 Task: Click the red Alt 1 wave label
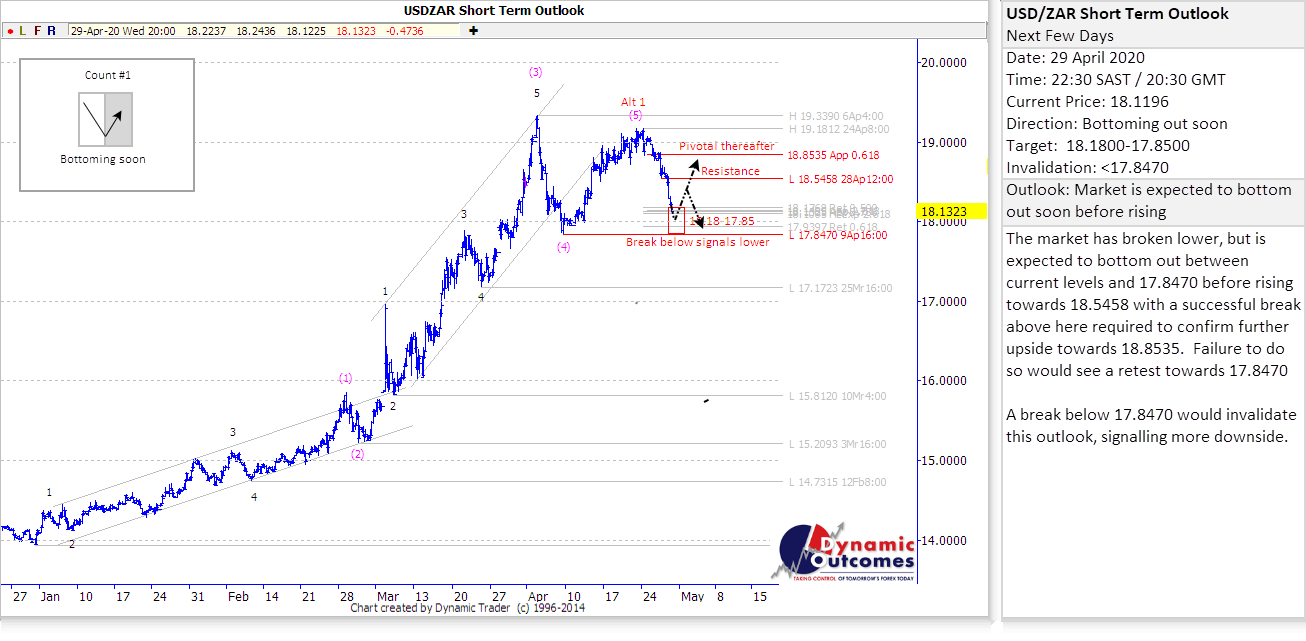(x=633, y=102)
